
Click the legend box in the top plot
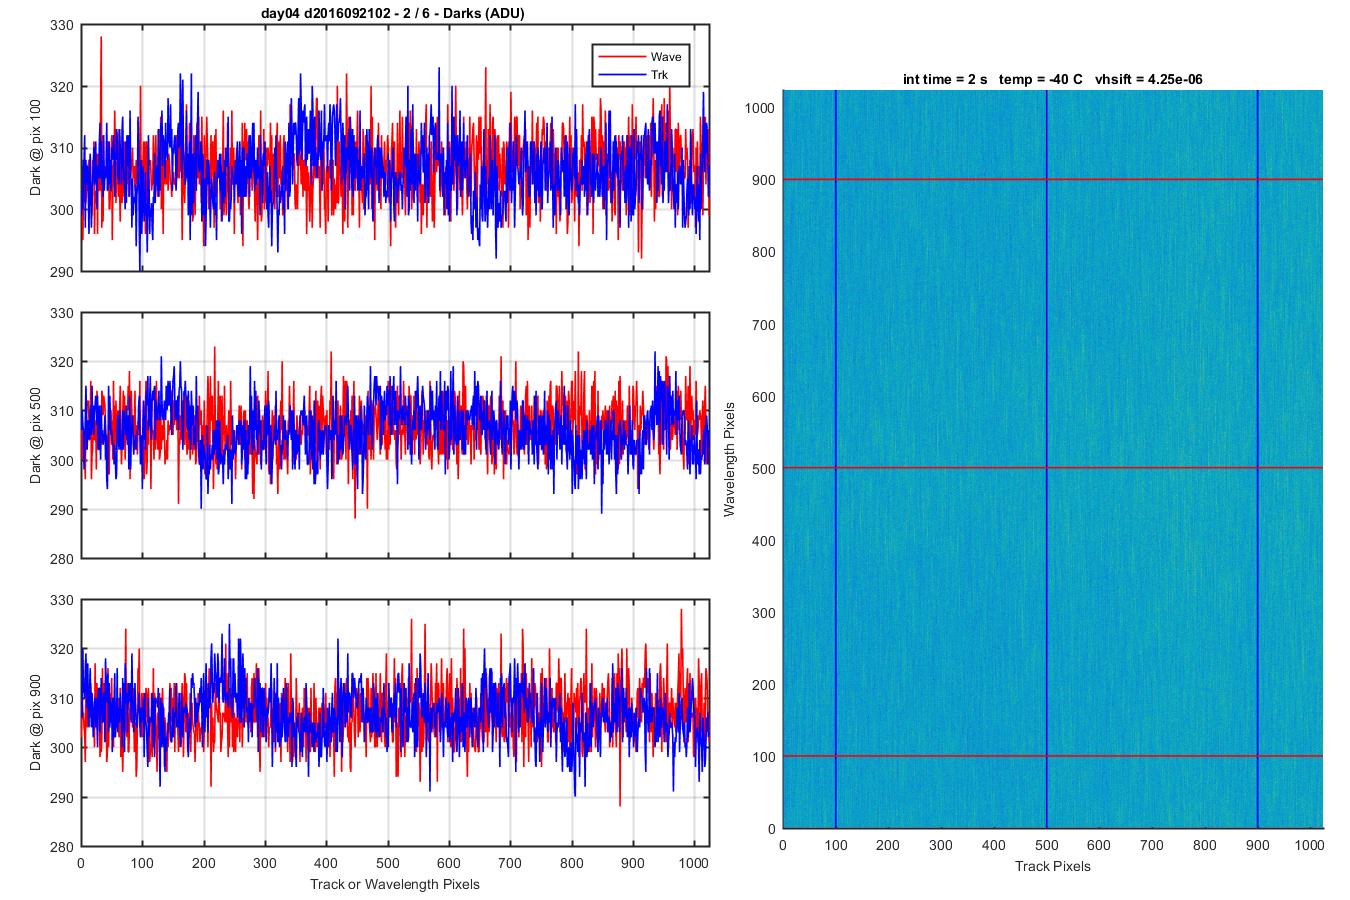641,66
